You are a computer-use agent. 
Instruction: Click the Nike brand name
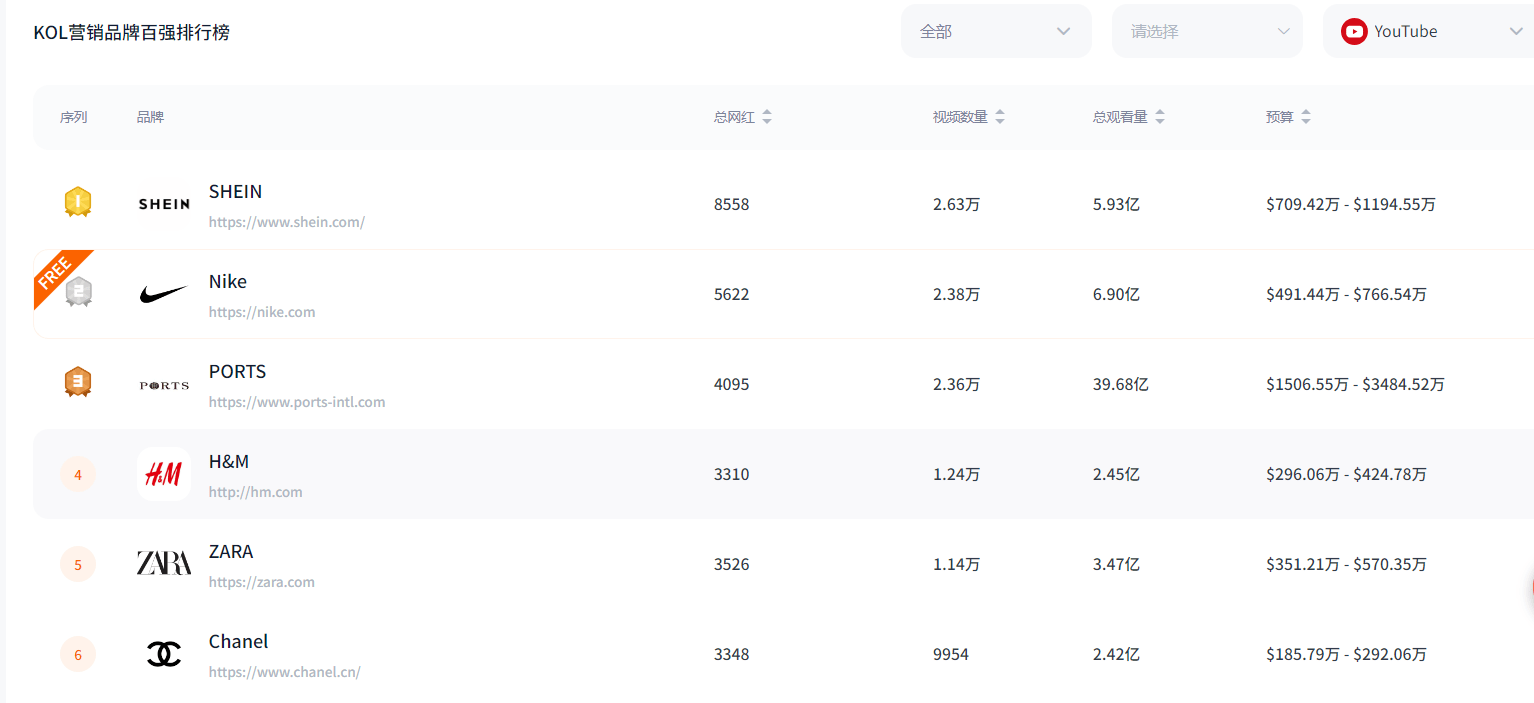tap(228, 281)
